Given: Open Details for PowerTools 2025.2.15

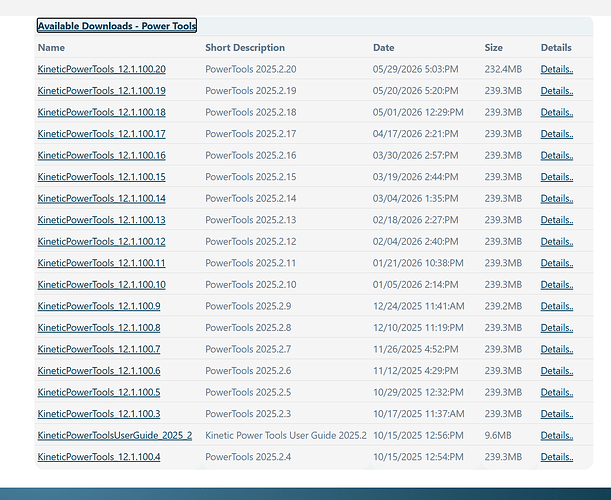Looking at the screenshot, I should [557, 177].
